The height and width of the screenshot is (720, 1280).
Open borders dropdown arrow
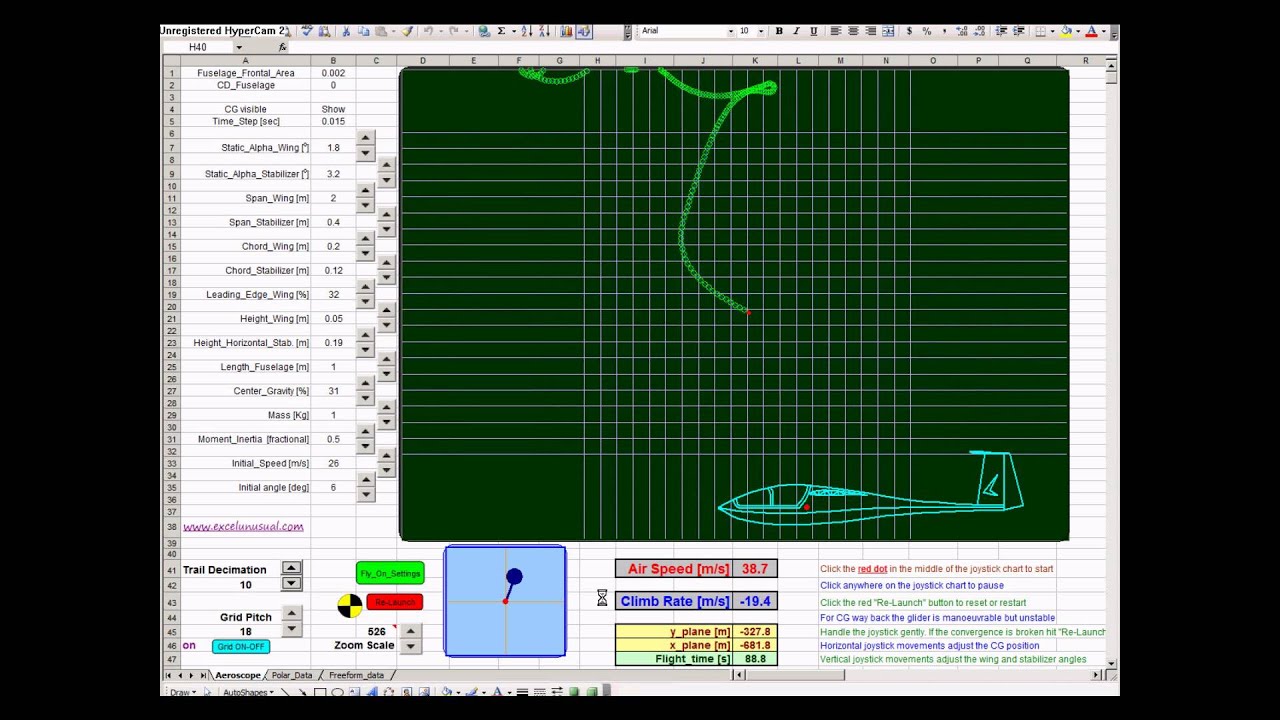1052,31
